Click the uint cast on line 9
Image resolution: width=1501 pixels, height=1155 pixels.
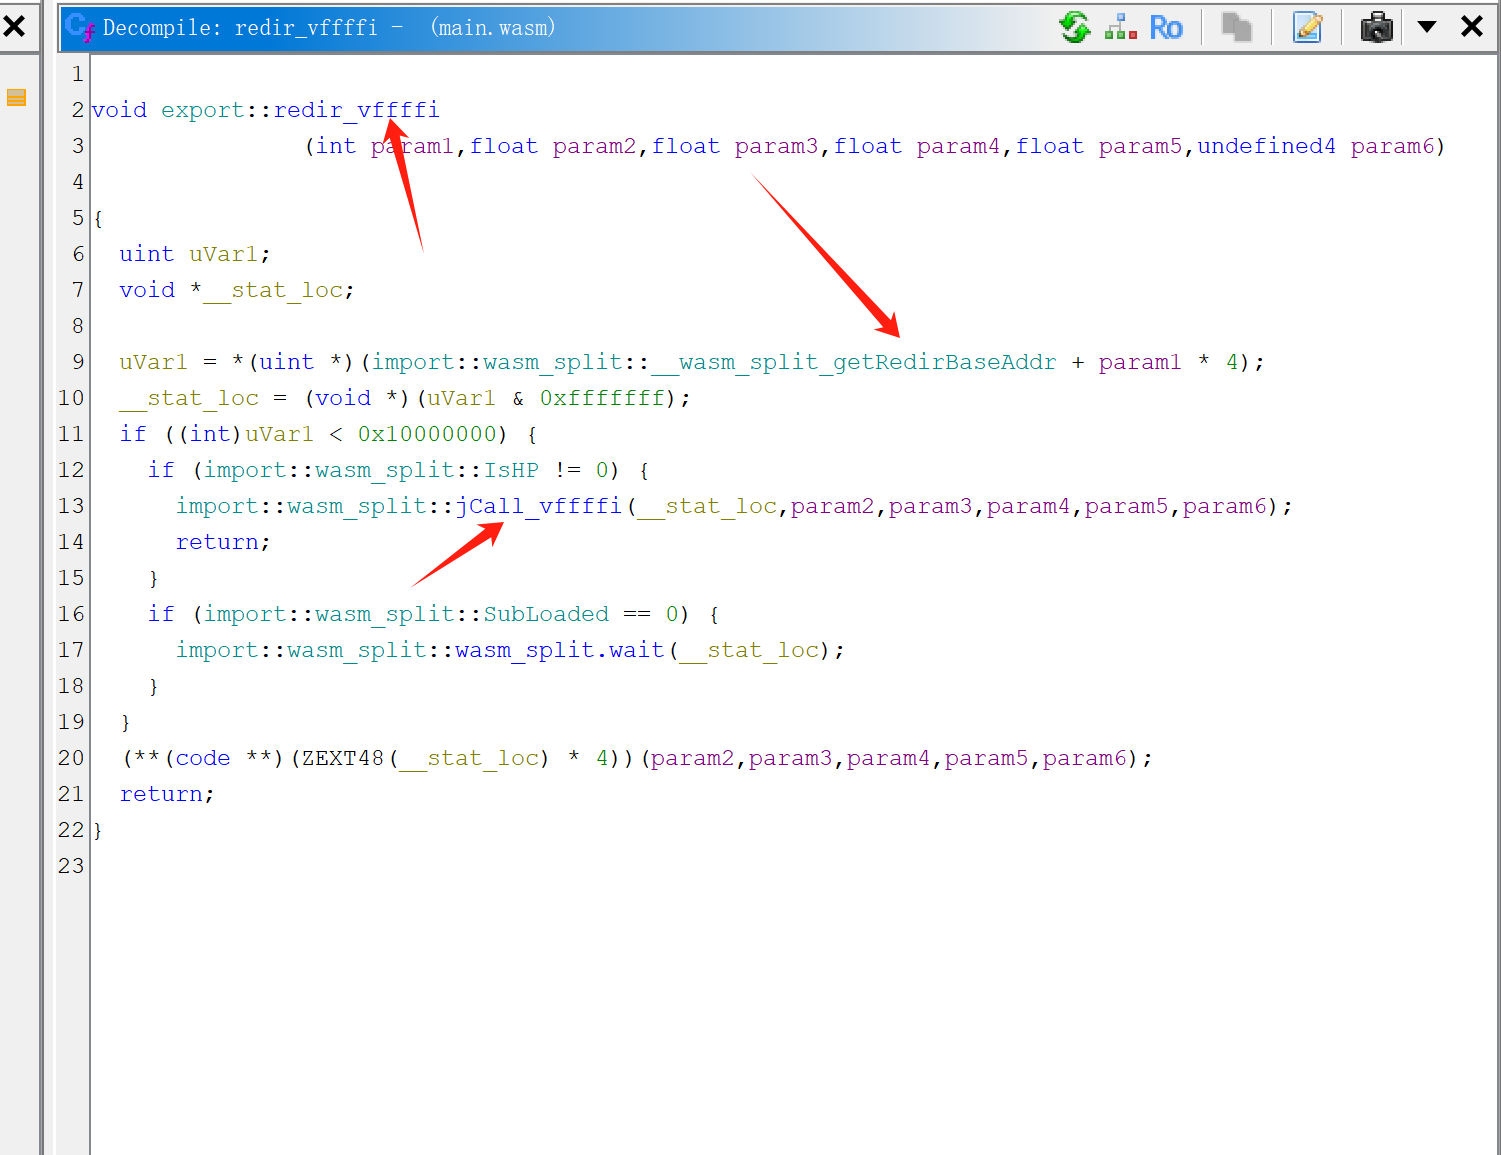pyautogui.click(x=287, y=362)
